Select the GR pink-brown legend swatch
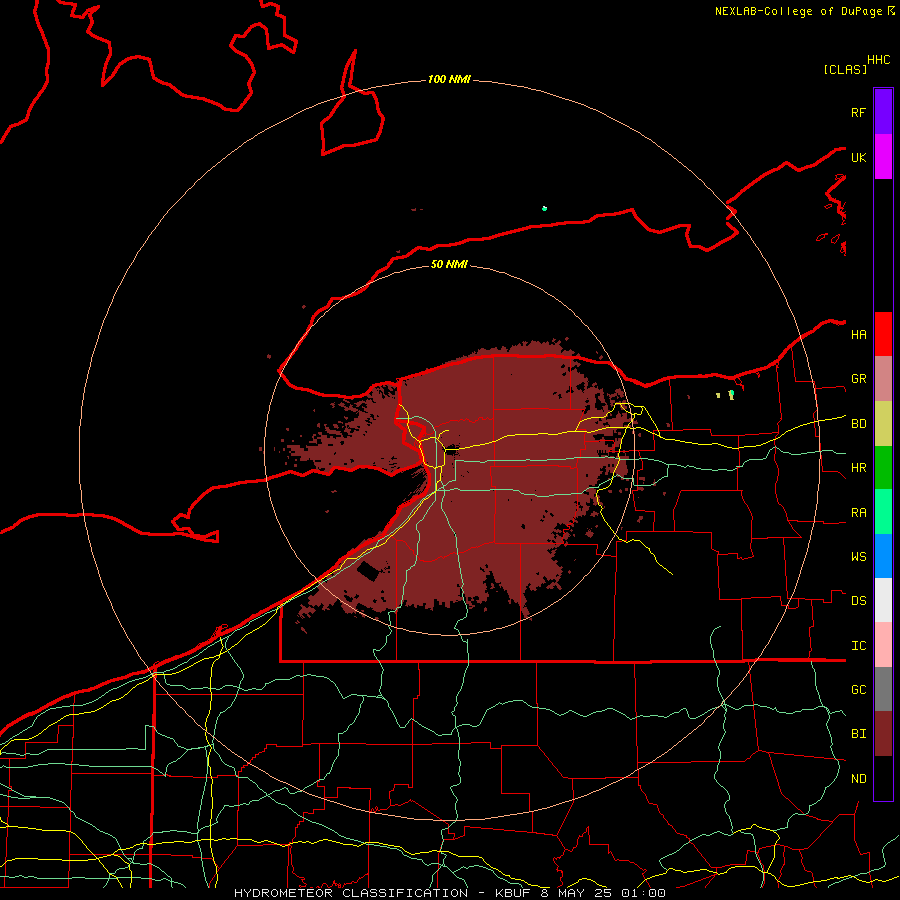 click(x=883, y=379)
